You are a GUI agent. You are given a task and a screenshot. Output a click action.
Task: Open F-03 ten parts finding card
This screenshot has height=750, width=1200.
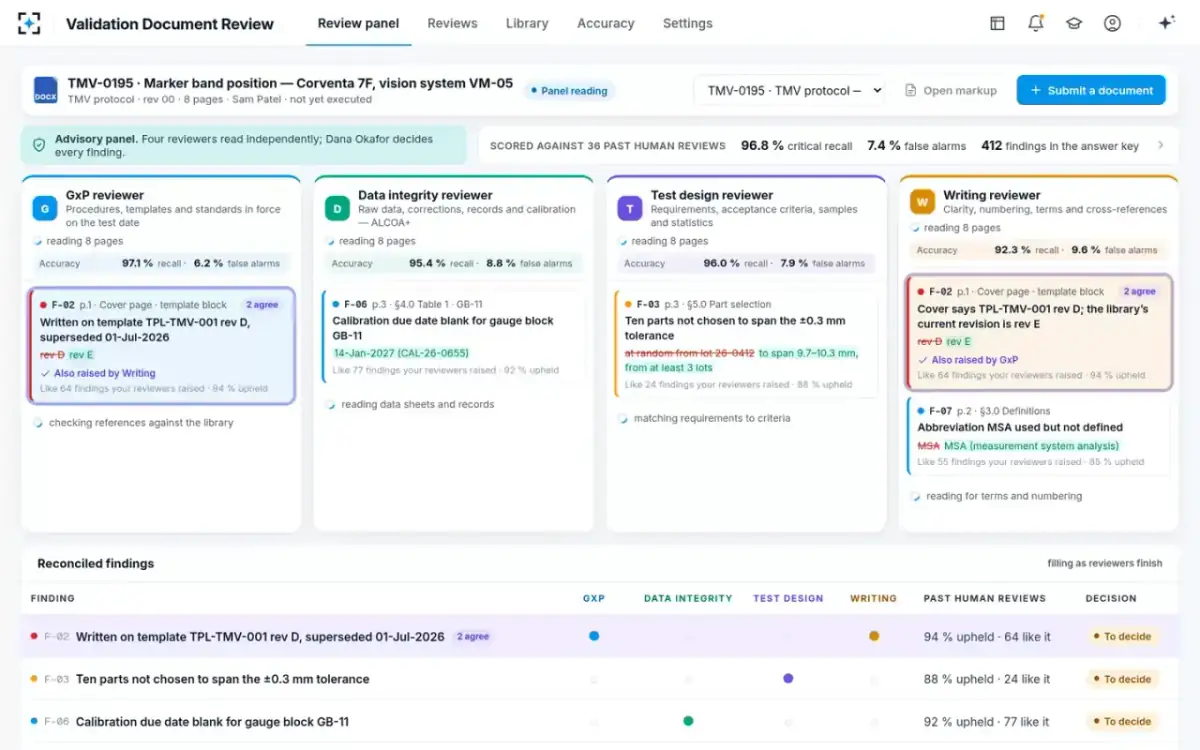click(746, 344)
